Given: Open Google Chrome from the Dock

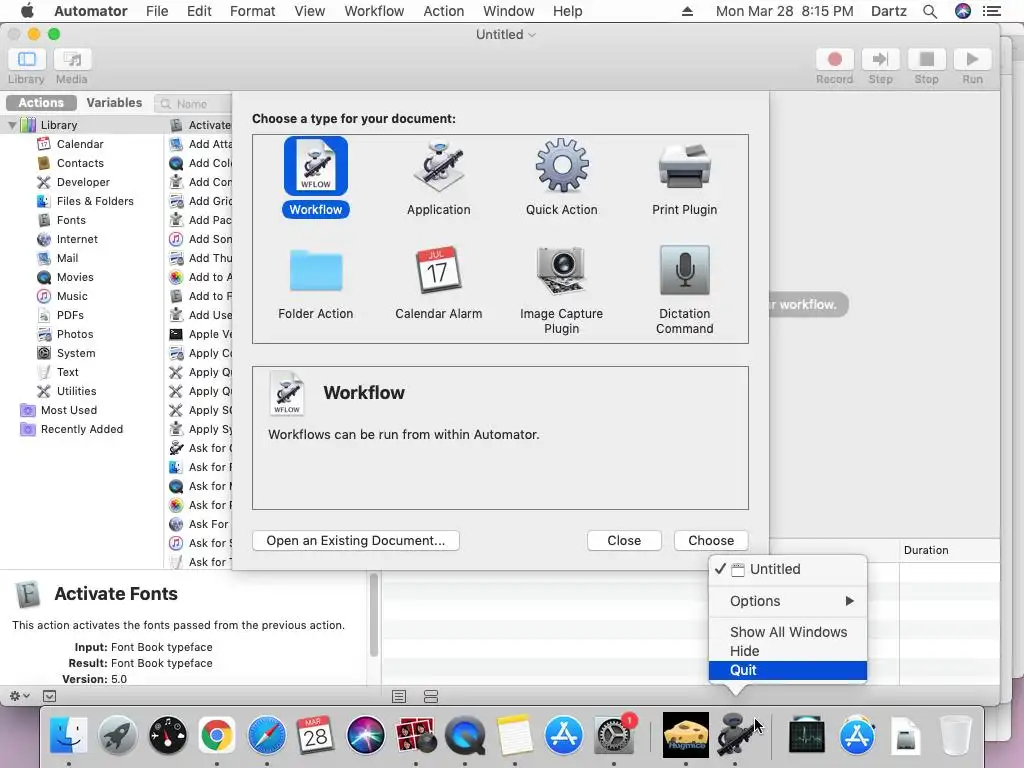Looking at the screenshot, I should tap(217, 735).
